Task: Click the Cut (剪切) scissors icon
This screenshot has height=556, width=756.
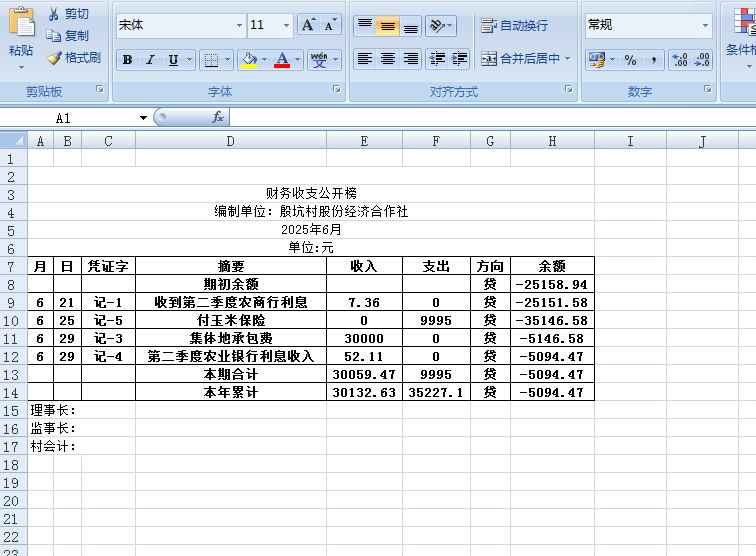Action: click(54, 14)
